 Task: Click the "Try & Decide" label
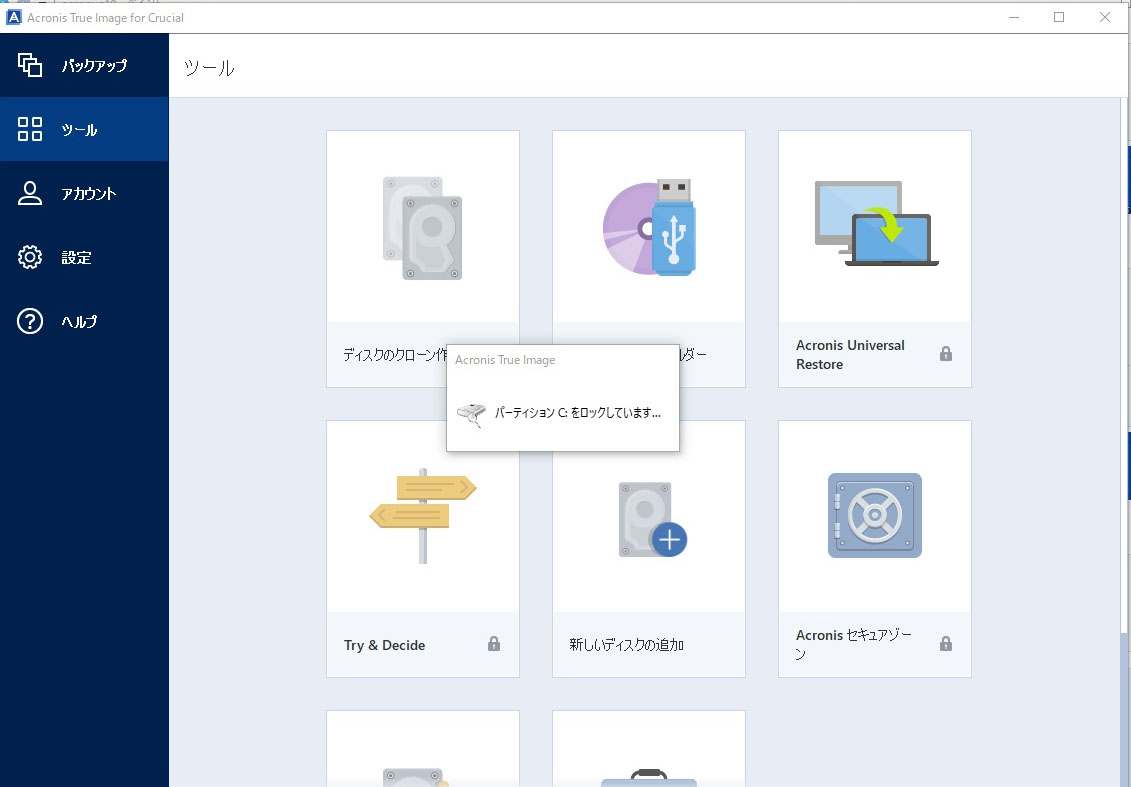(384, 645)
